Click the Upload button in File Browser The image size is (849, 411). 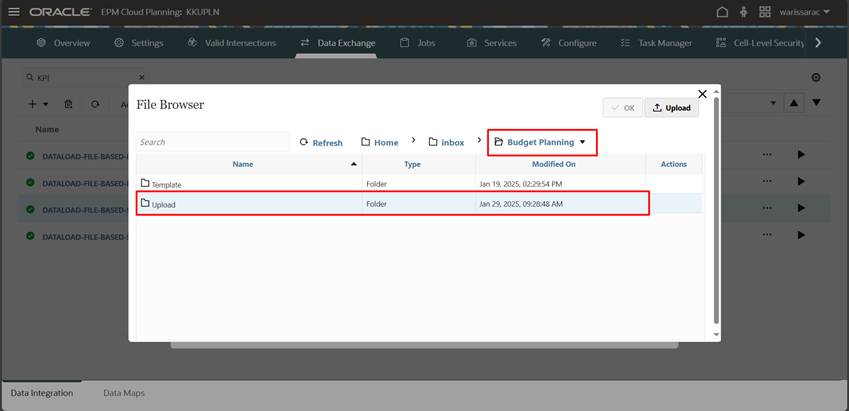pyautogui.click(x=671, y=108)
